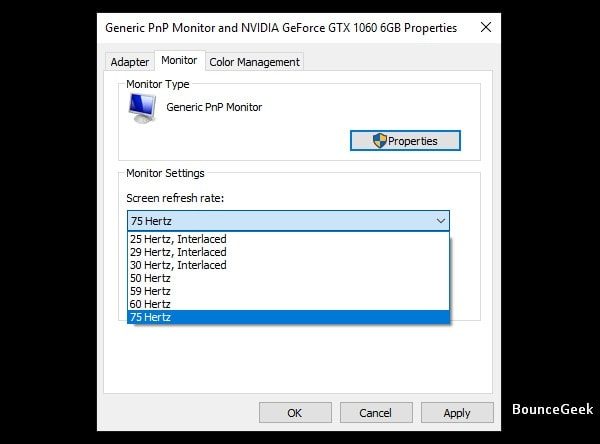Select 50 Hertz refresh rate

(x=288, y=278)
